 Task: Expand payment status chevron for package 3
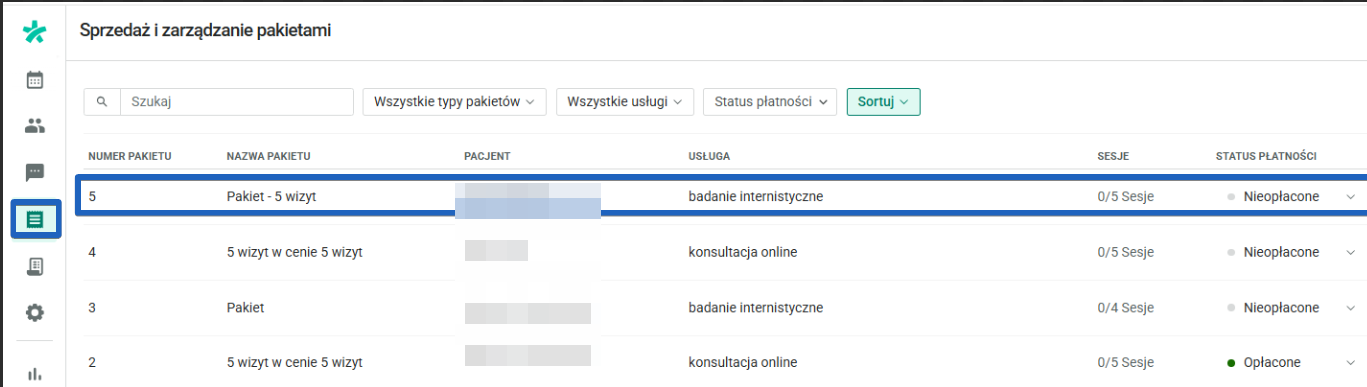(x=1351, y=308)
